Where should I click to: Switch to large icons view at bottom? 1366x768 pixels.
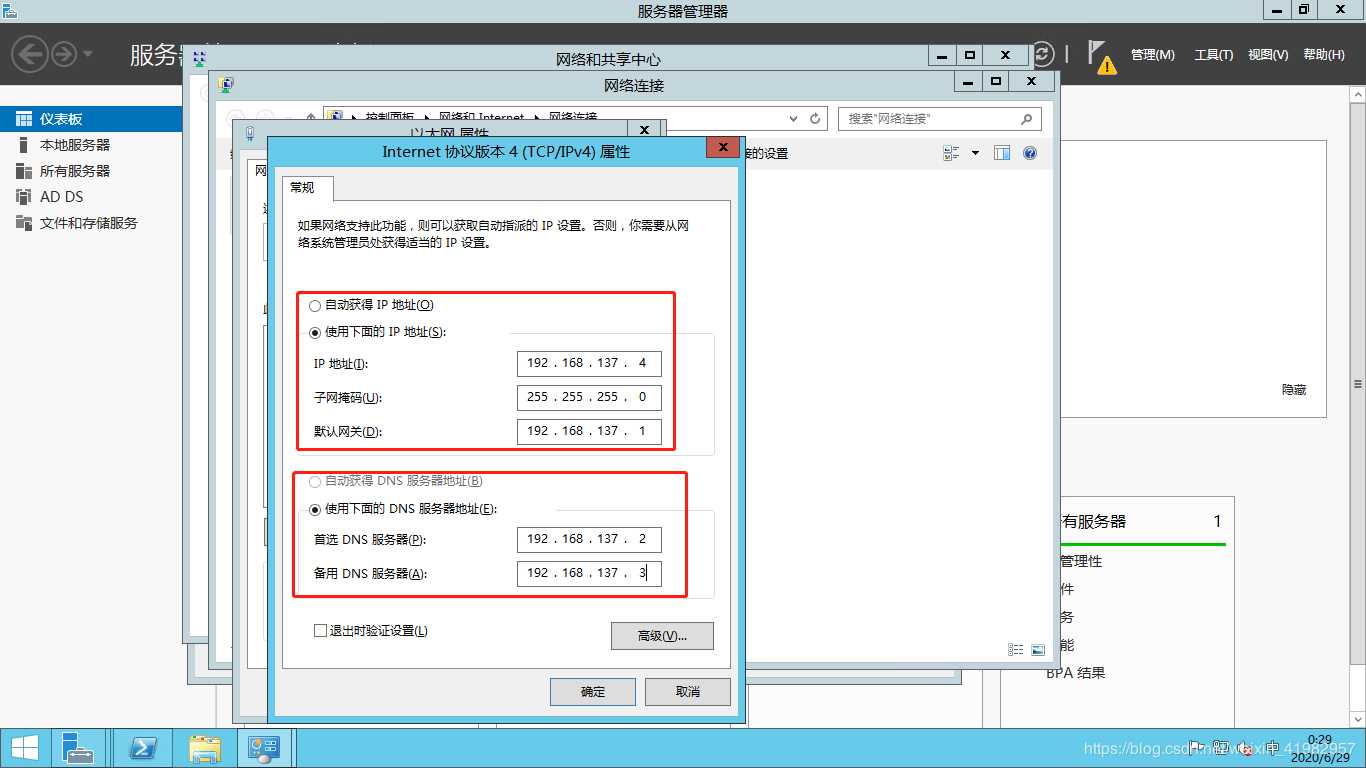coord(1038,649)
